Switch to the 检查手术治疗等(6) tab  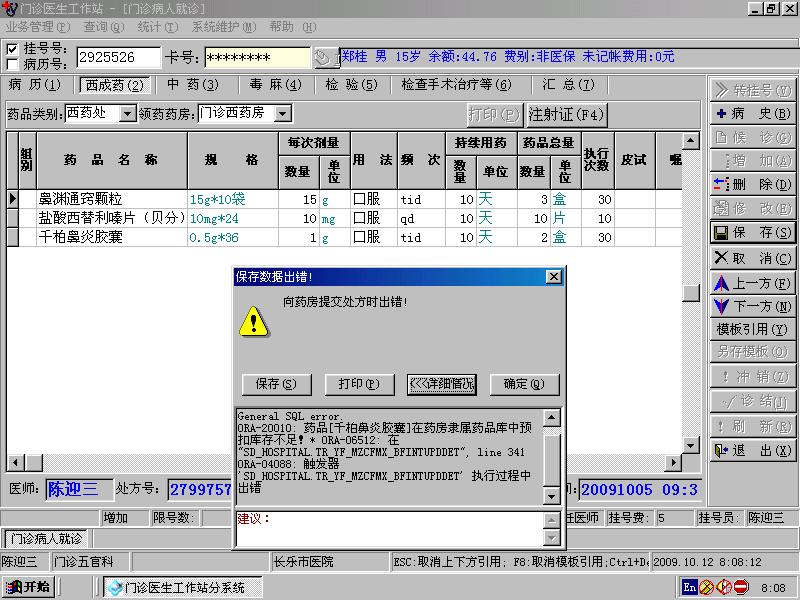[x=456, y=85]
